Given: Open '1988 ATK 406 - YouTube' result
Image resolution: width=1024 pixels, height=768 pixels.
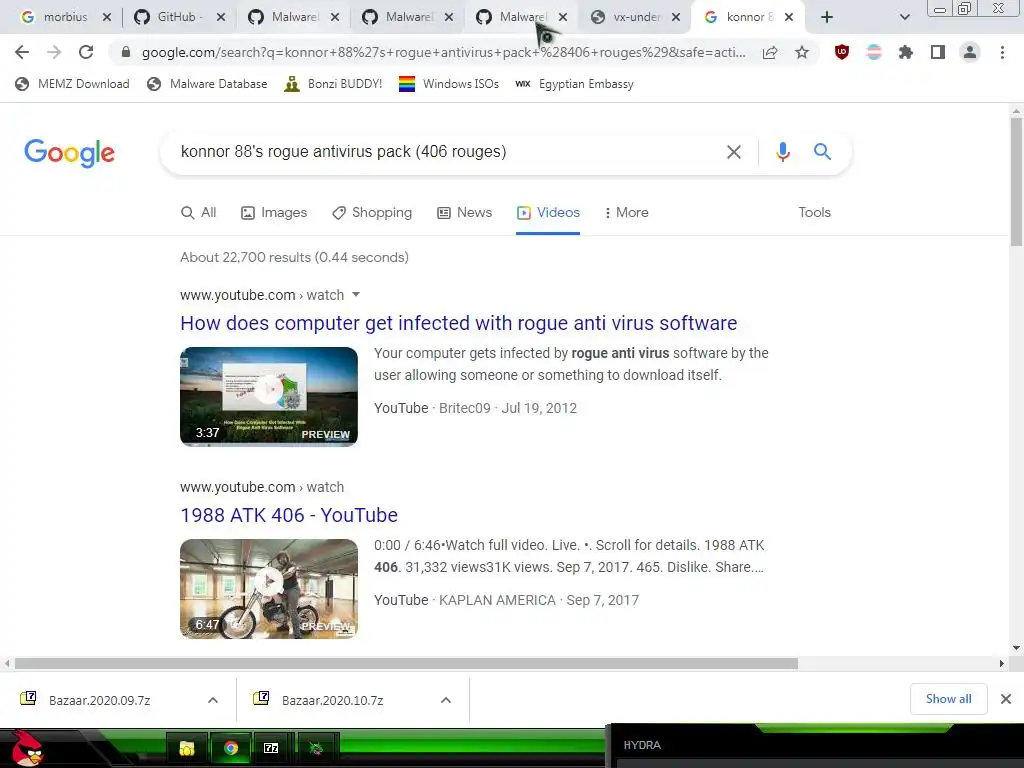Looking at the screenshot, I should 289,515.
